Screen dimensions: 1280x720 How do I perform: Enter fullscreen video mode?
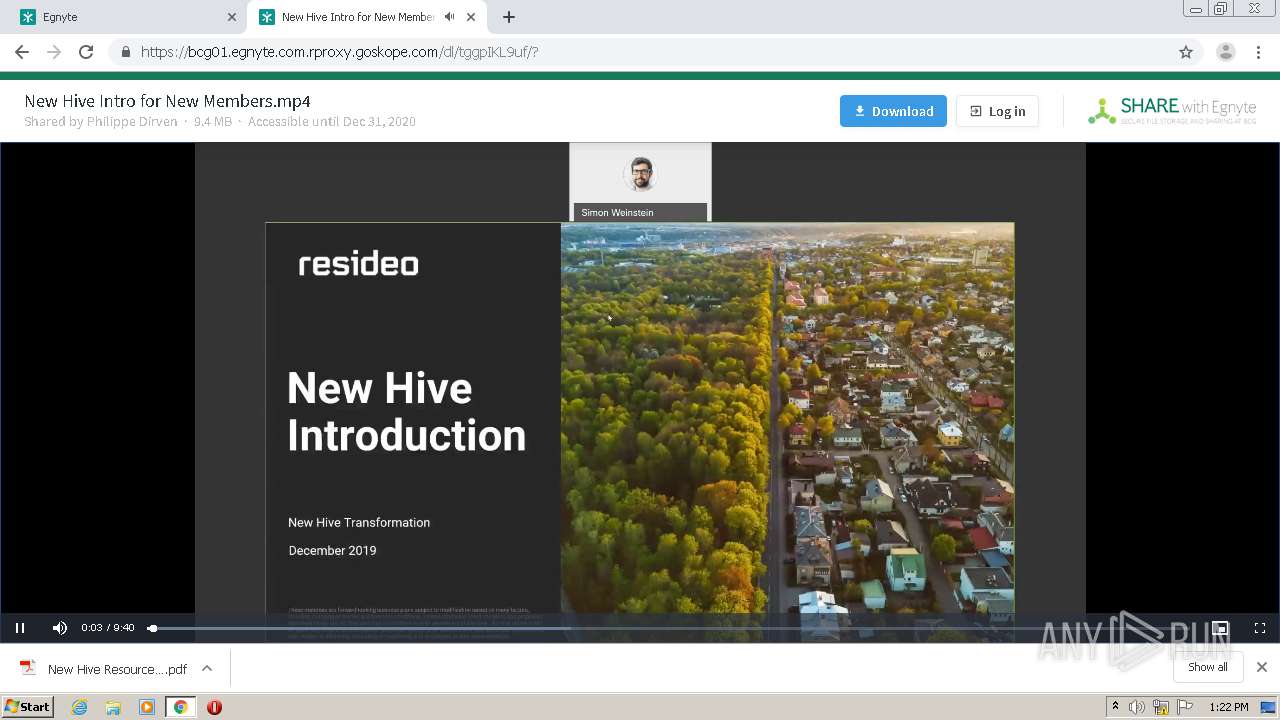pyautogui.click(x=1260, y=628)
